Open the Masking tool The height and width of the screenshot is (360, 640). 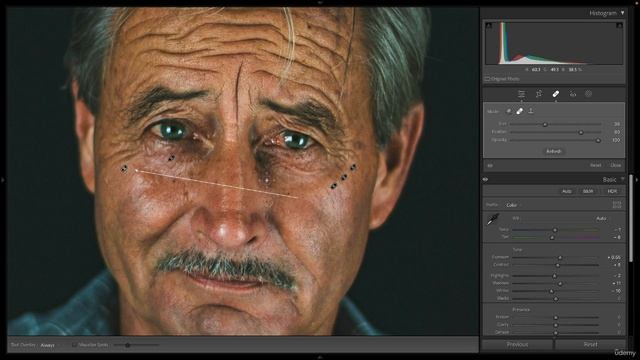coord(588,94)
